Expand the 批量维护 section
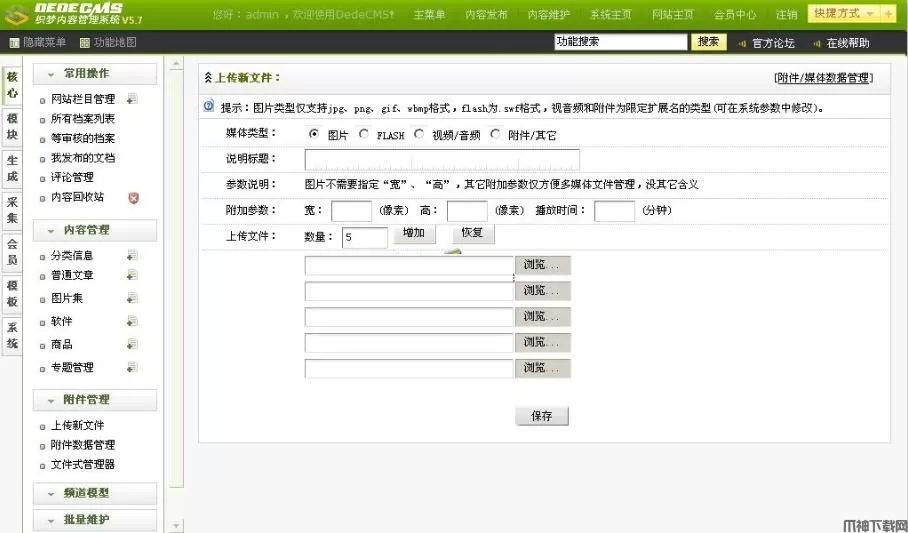 click(x=95, y=520)
